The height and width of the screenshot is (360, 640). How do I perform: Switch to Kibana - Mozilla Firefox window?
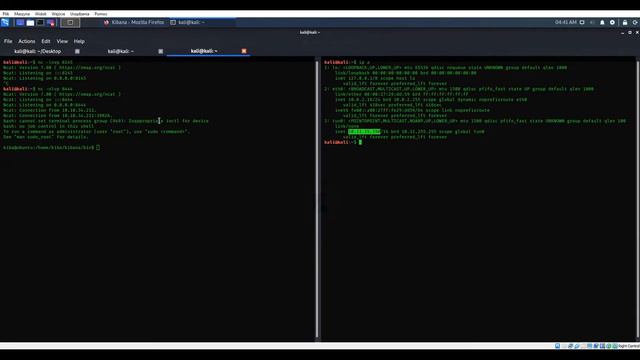(x=134, y=22)
